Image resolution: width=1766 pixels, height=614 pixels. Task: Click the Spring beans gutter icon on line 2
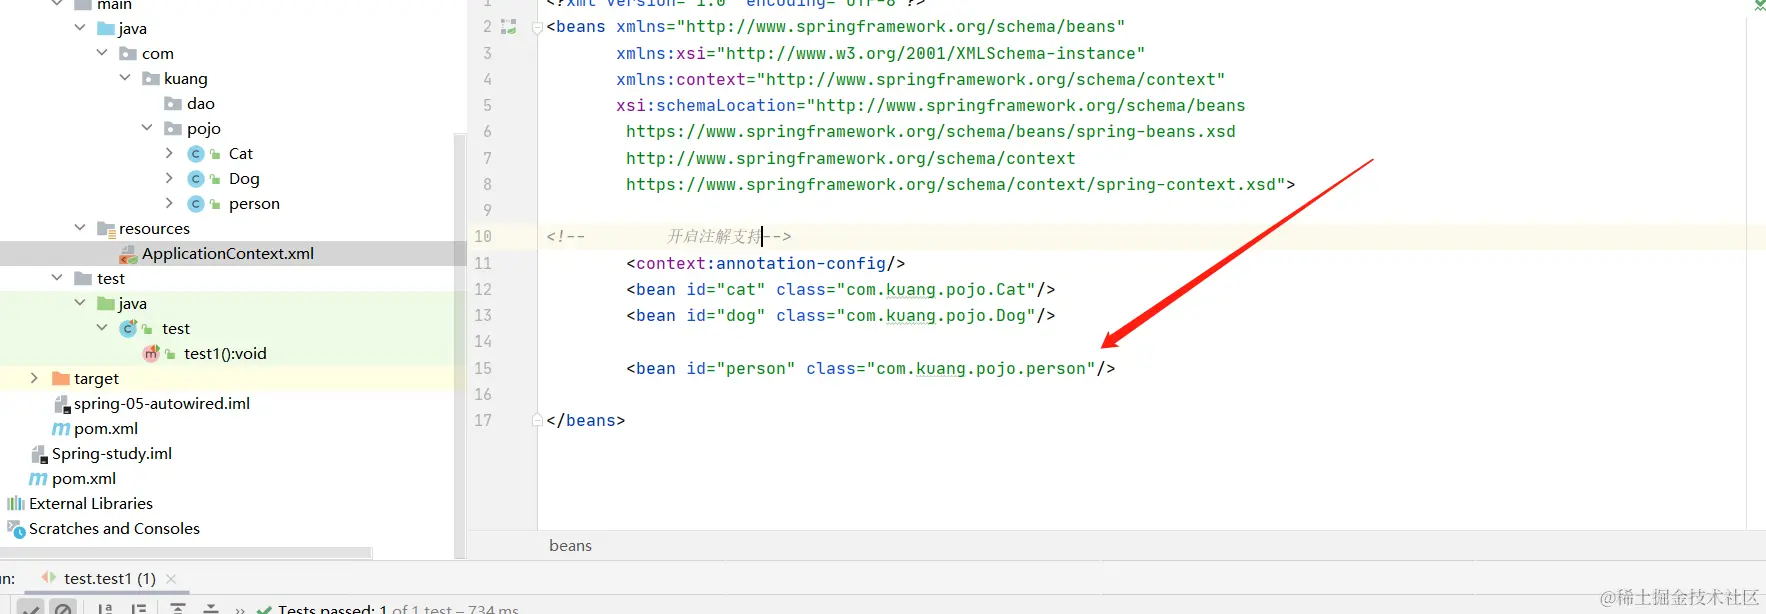509,27
